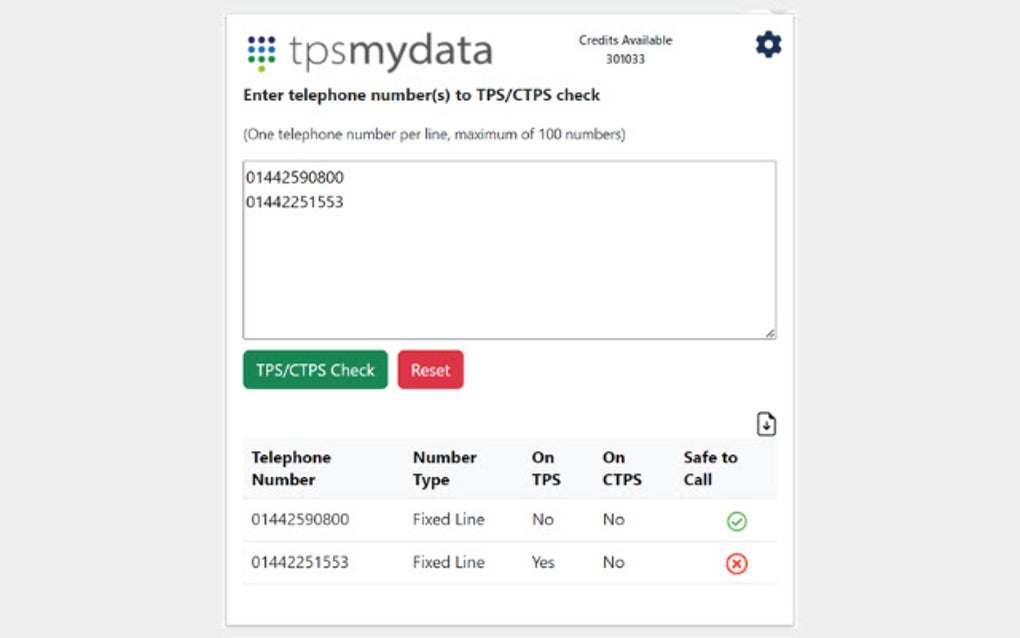This screenshot has height=638, width=1020.
Task: Select the green check in the Safe to Call column
Action: pos(736,520)
